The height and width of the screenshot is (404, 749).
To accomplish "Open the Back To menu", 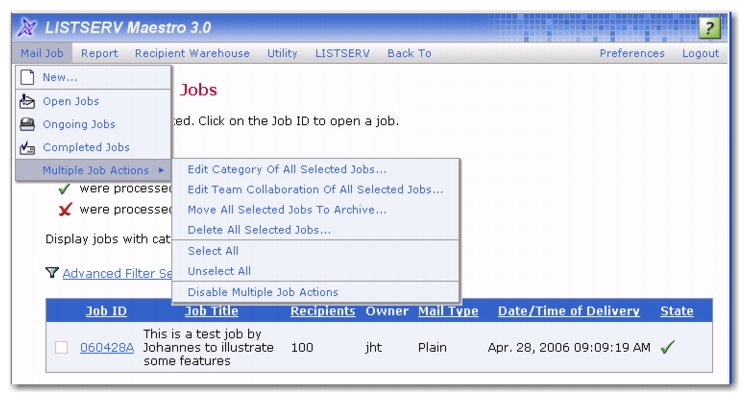I will (x=409, y=53).
